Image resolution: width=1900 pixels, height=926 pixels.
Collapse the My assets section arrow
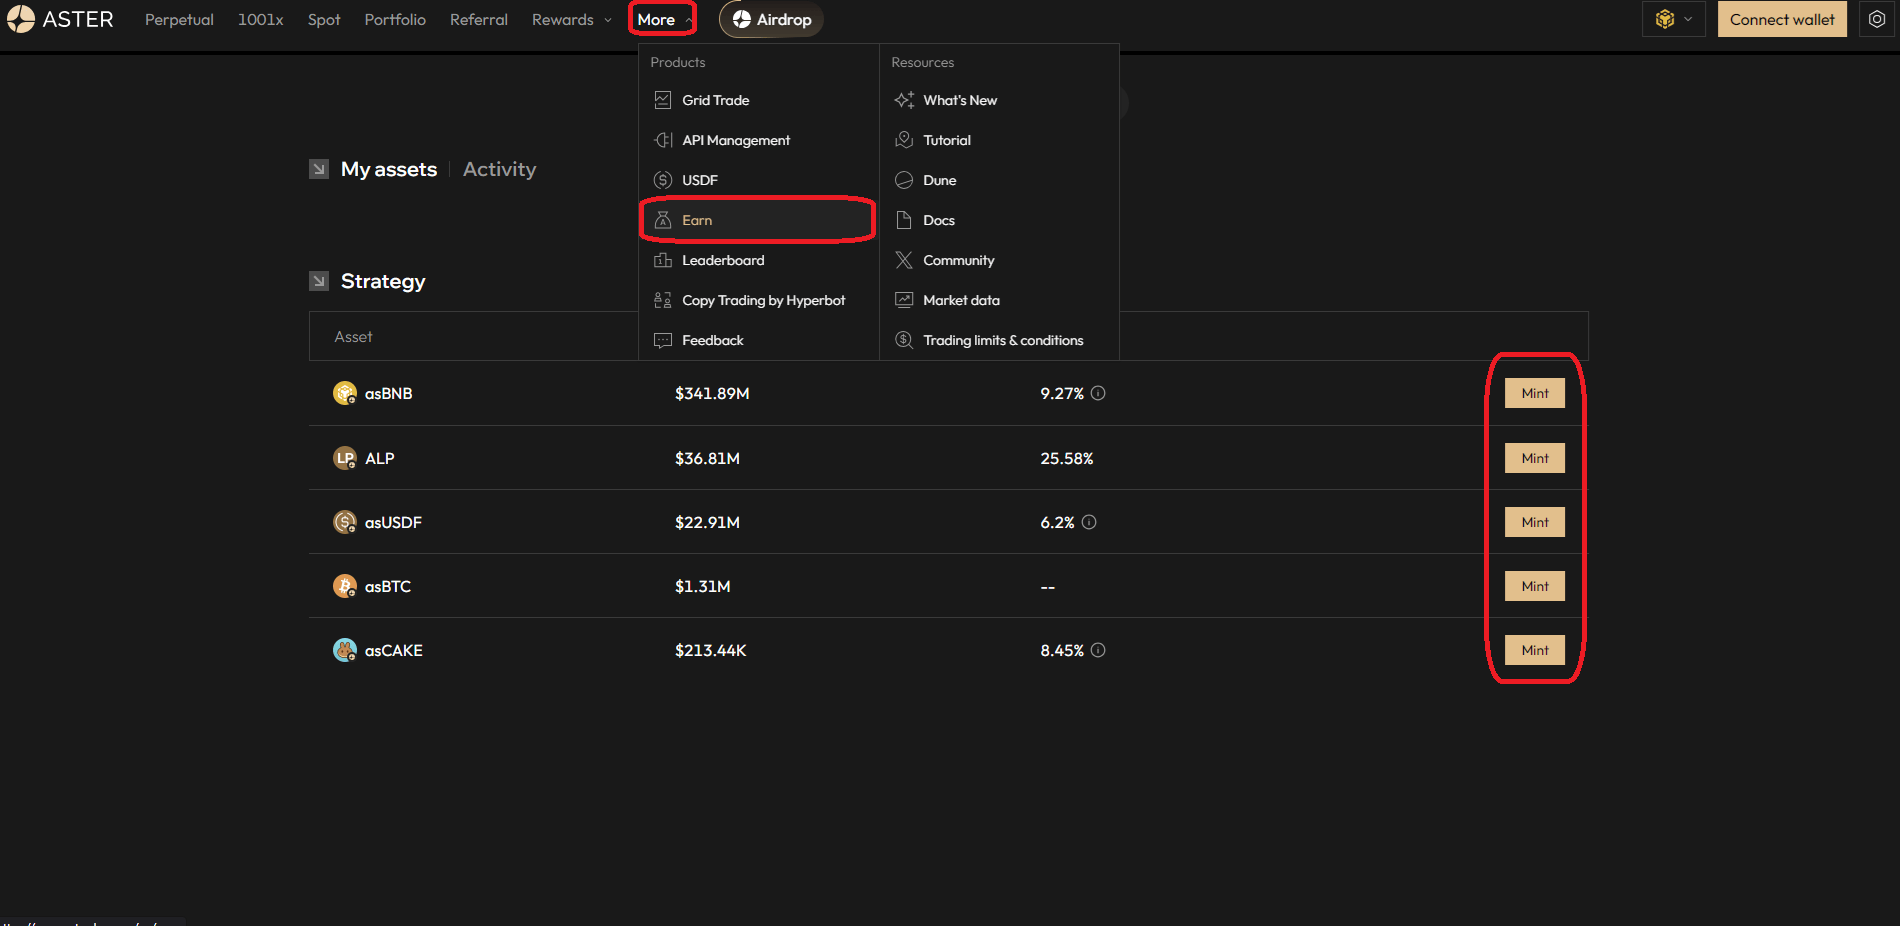point(319,169)
